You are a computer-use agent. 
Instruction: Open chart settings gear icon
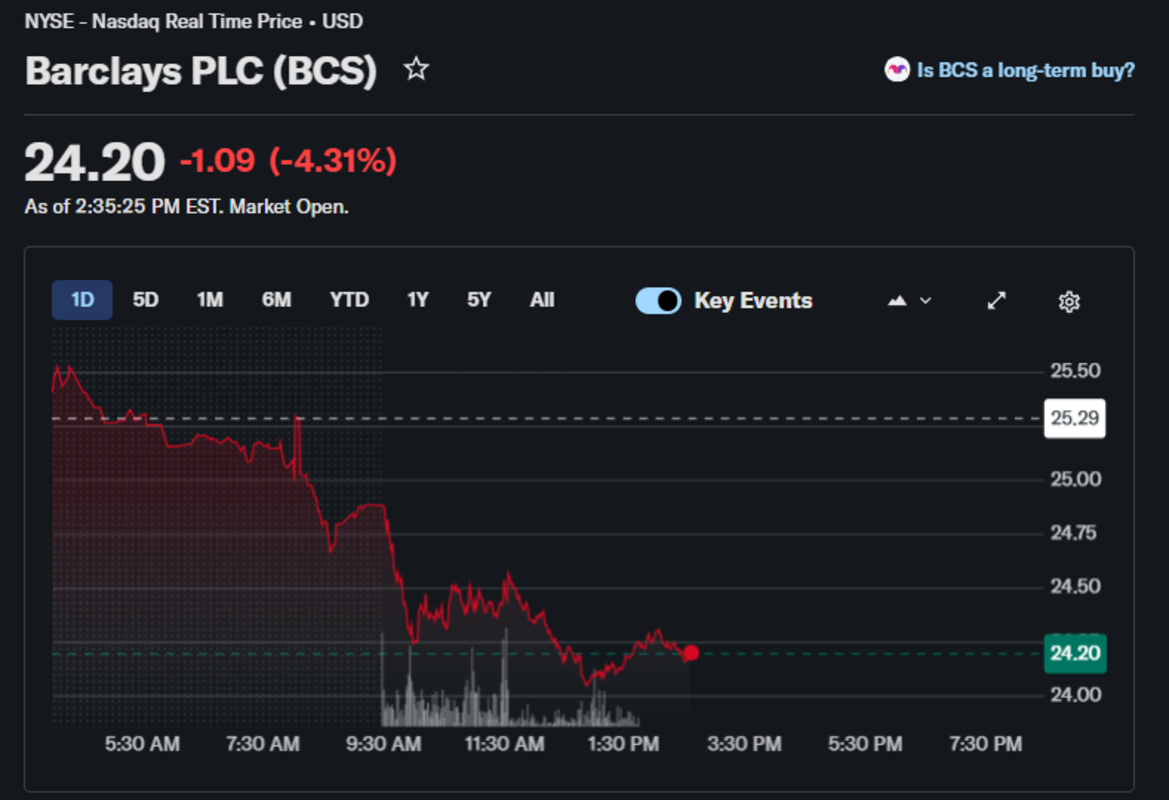tap(1069, 301)
